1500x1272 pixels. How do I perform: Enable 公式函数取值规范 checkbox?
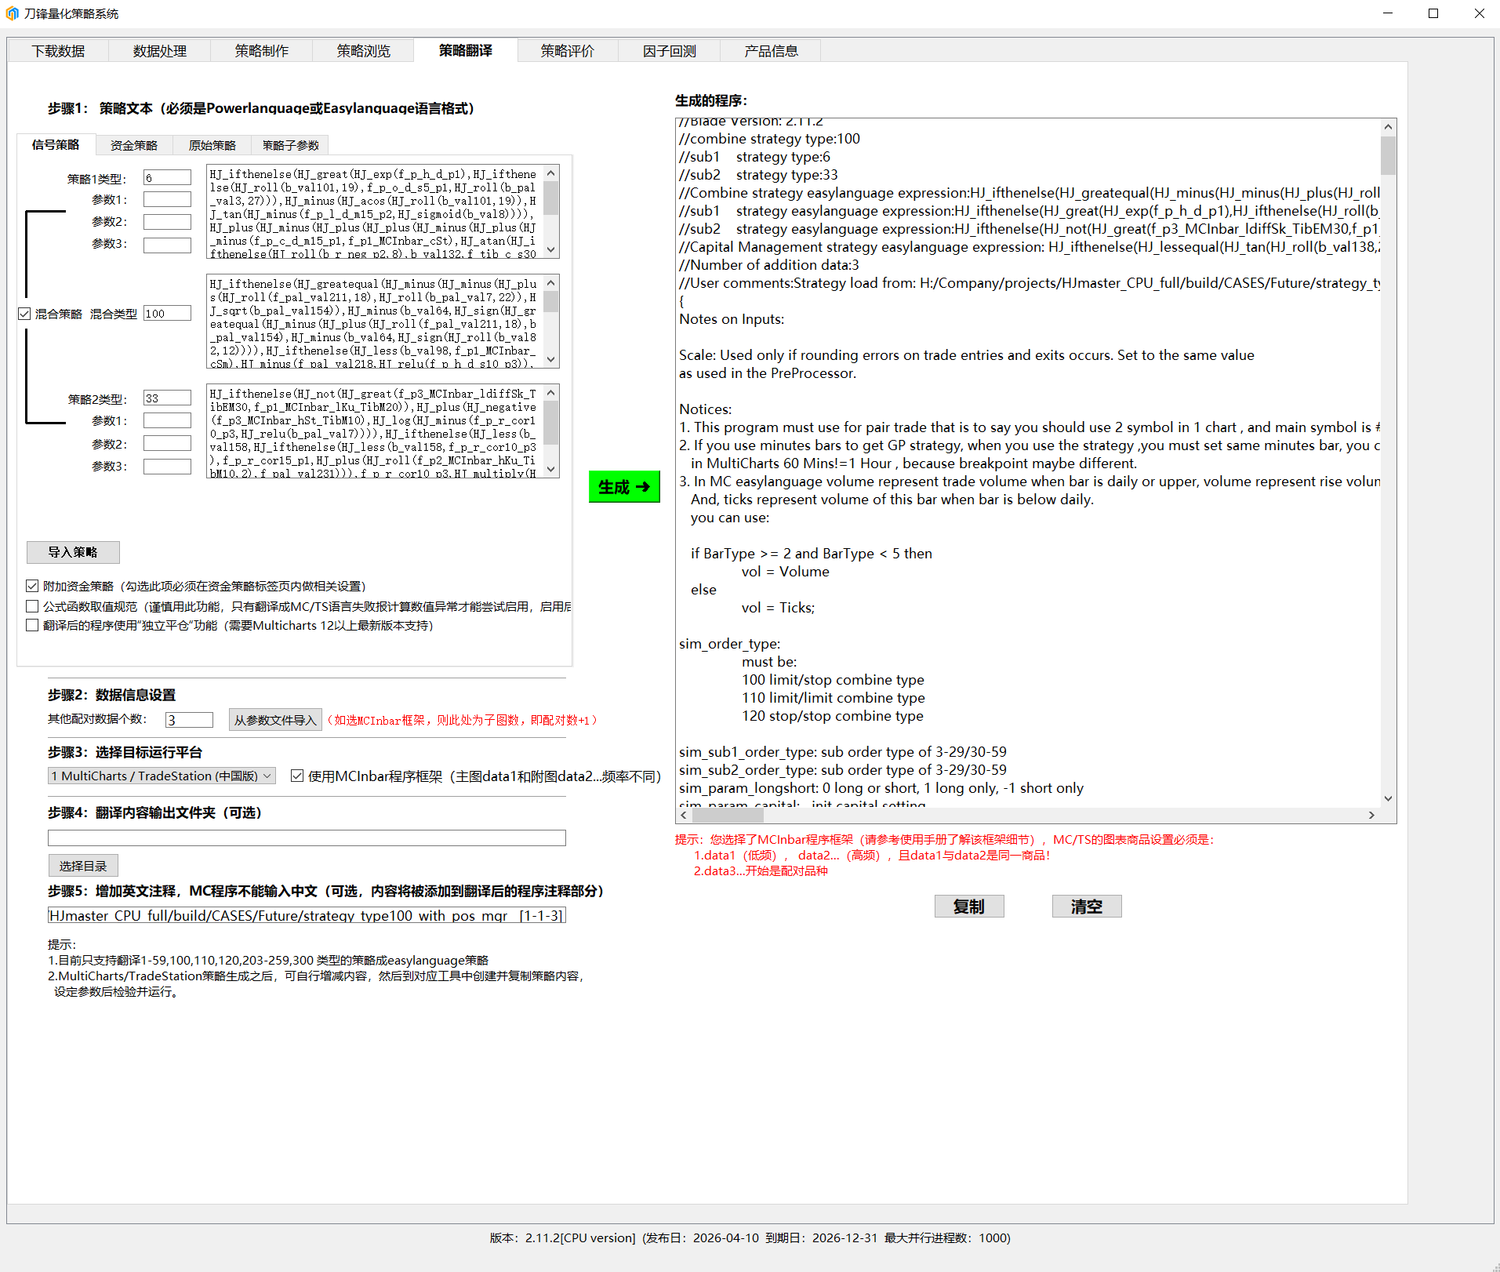coord(32,606)
